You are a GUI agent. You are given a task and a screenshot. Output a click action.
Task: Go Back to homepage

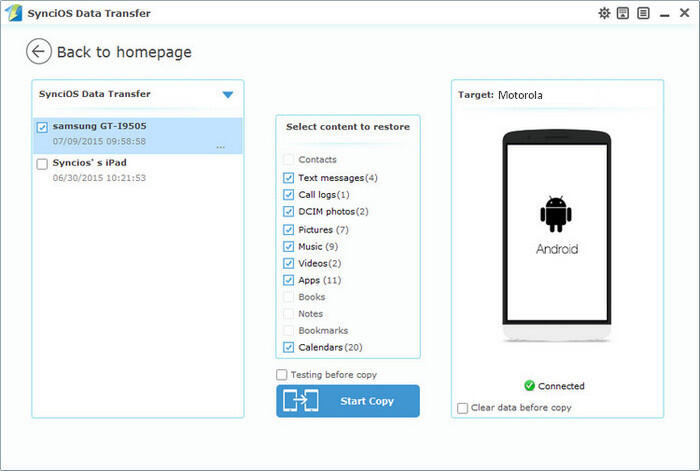tap(124, 52)
